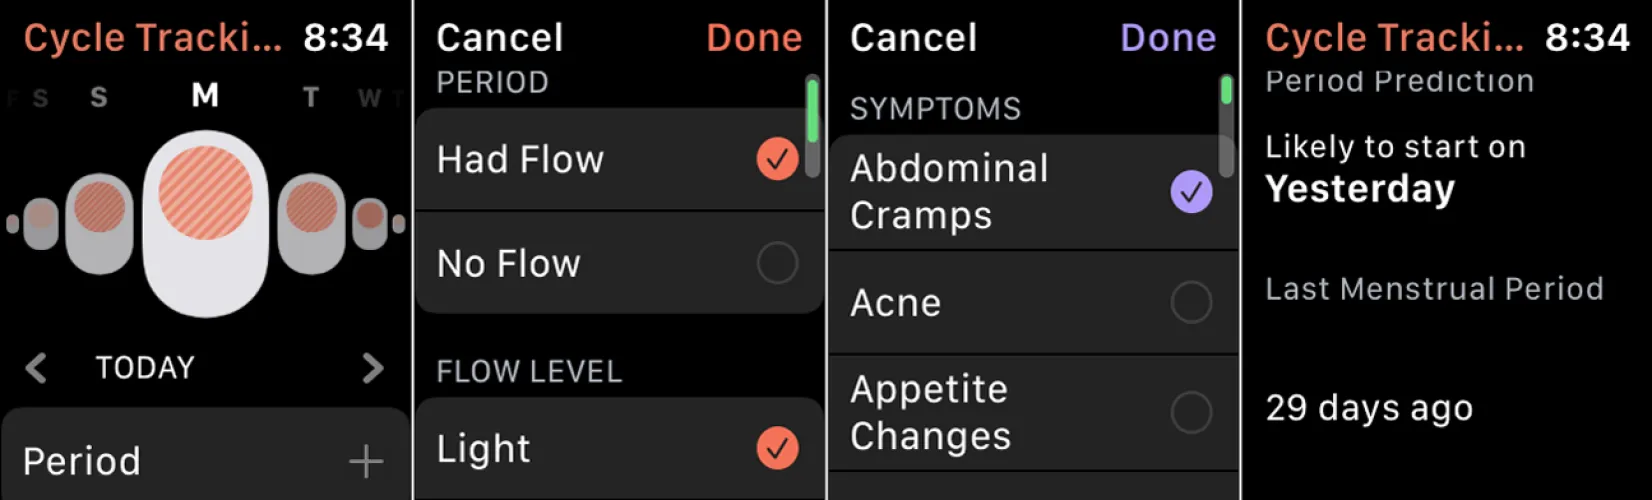Go to next day with right chevron
The width and height of the screenshot is (1652, 500).
pyautogui.click(x=372, y=368)
